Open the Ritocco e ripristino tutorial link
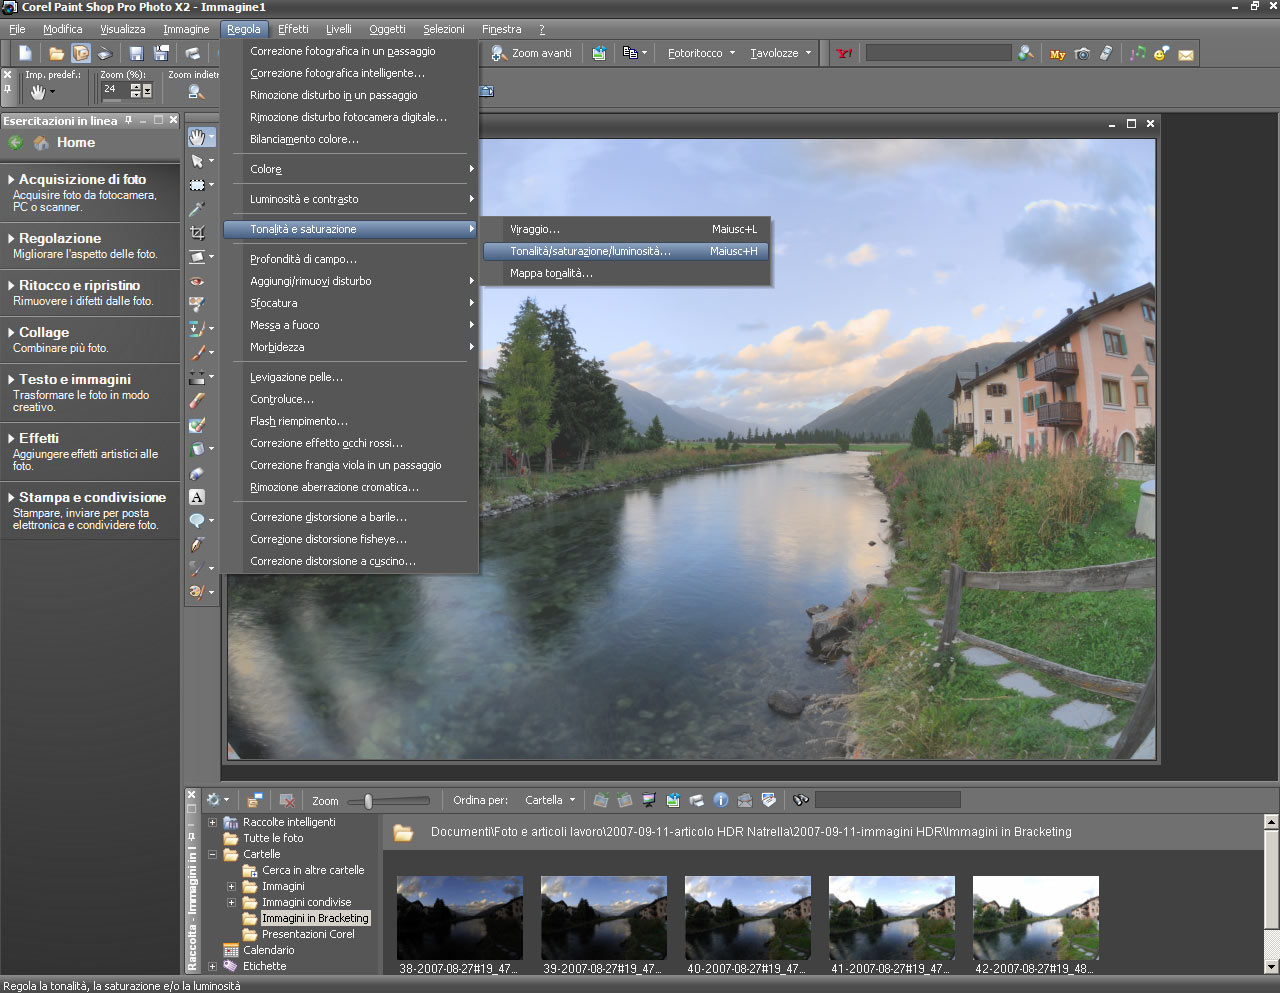The image size is (1280, 993). point(80,285)
